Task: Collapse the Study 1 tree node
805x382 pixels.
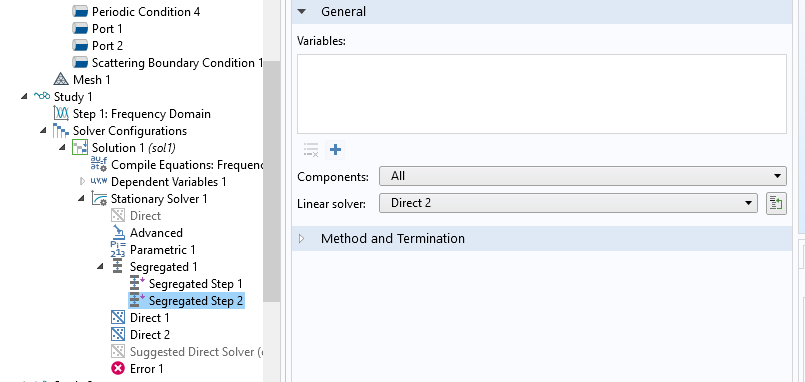Action: click(25, 97)
